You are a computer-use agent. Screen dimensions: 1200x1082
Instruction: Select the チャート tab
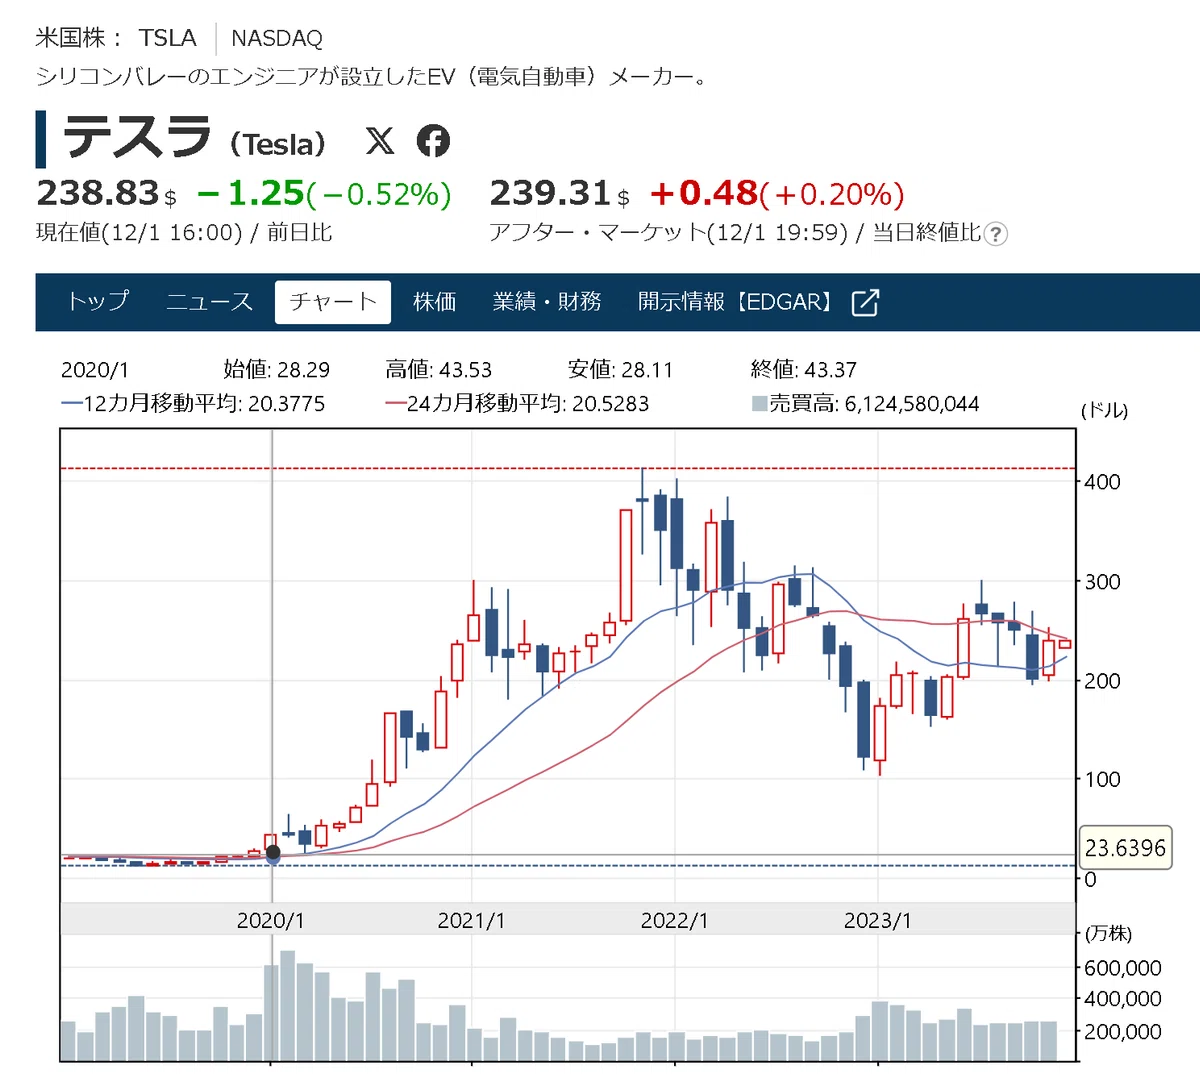coord(332,301)
